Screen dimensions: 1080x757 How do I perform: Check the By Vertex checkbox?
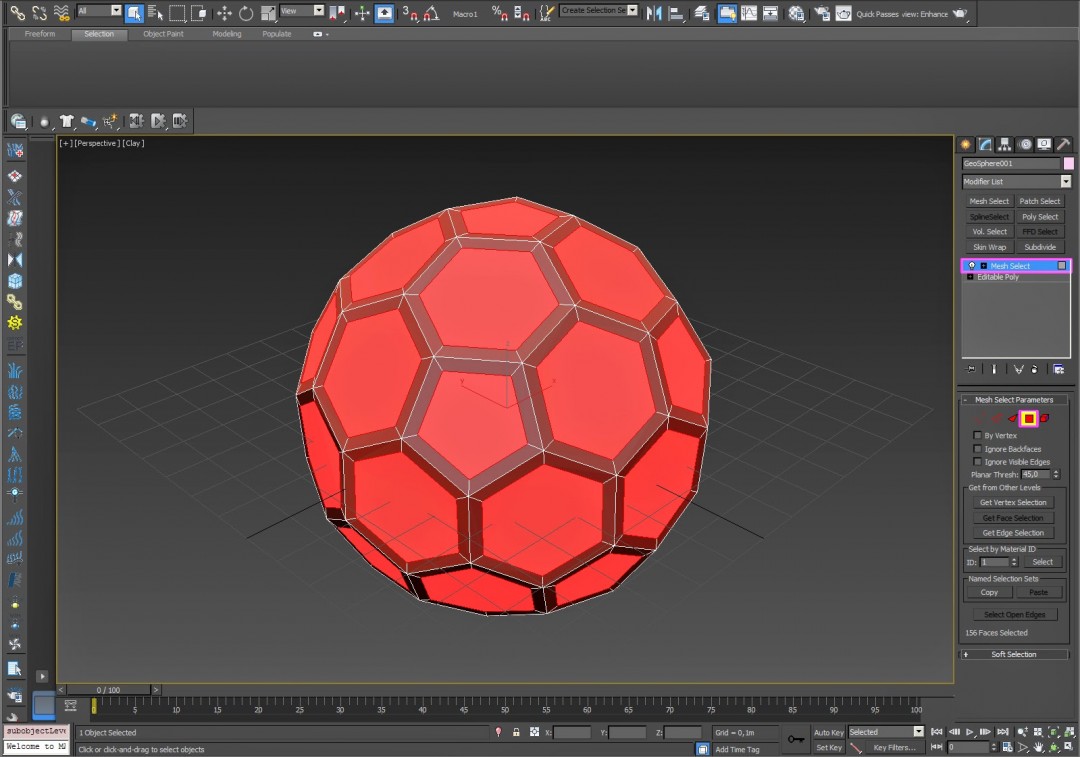(978, 435)
